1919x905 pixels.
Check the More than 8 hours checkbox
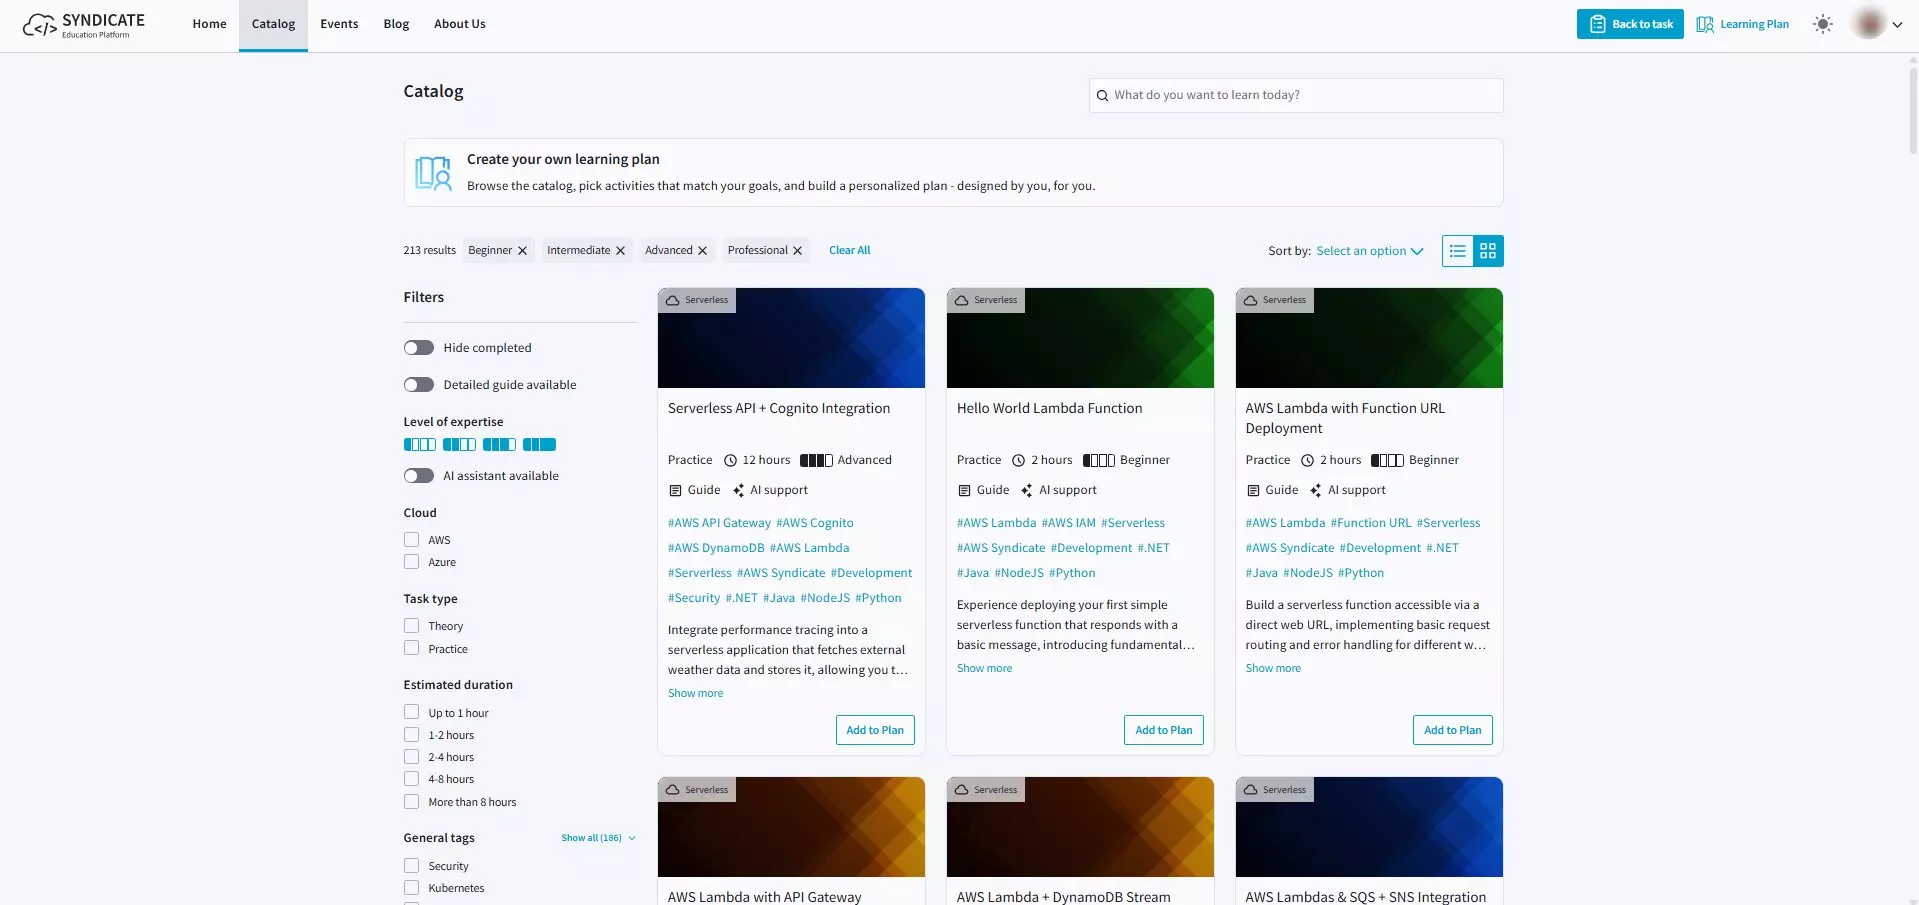click(x=411, y=802)
